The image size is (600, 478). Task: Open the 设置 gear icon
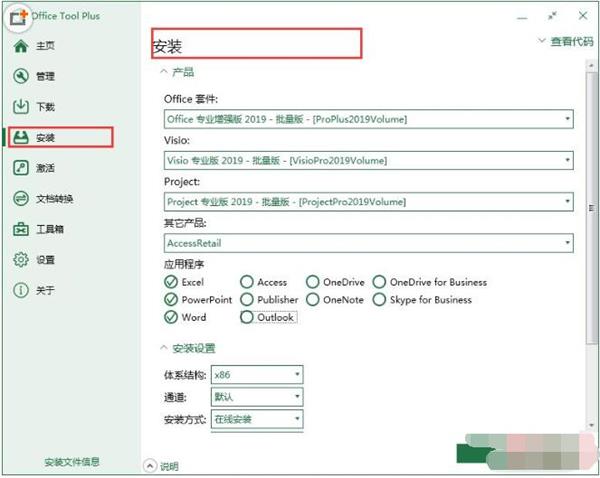coord(21,259)
